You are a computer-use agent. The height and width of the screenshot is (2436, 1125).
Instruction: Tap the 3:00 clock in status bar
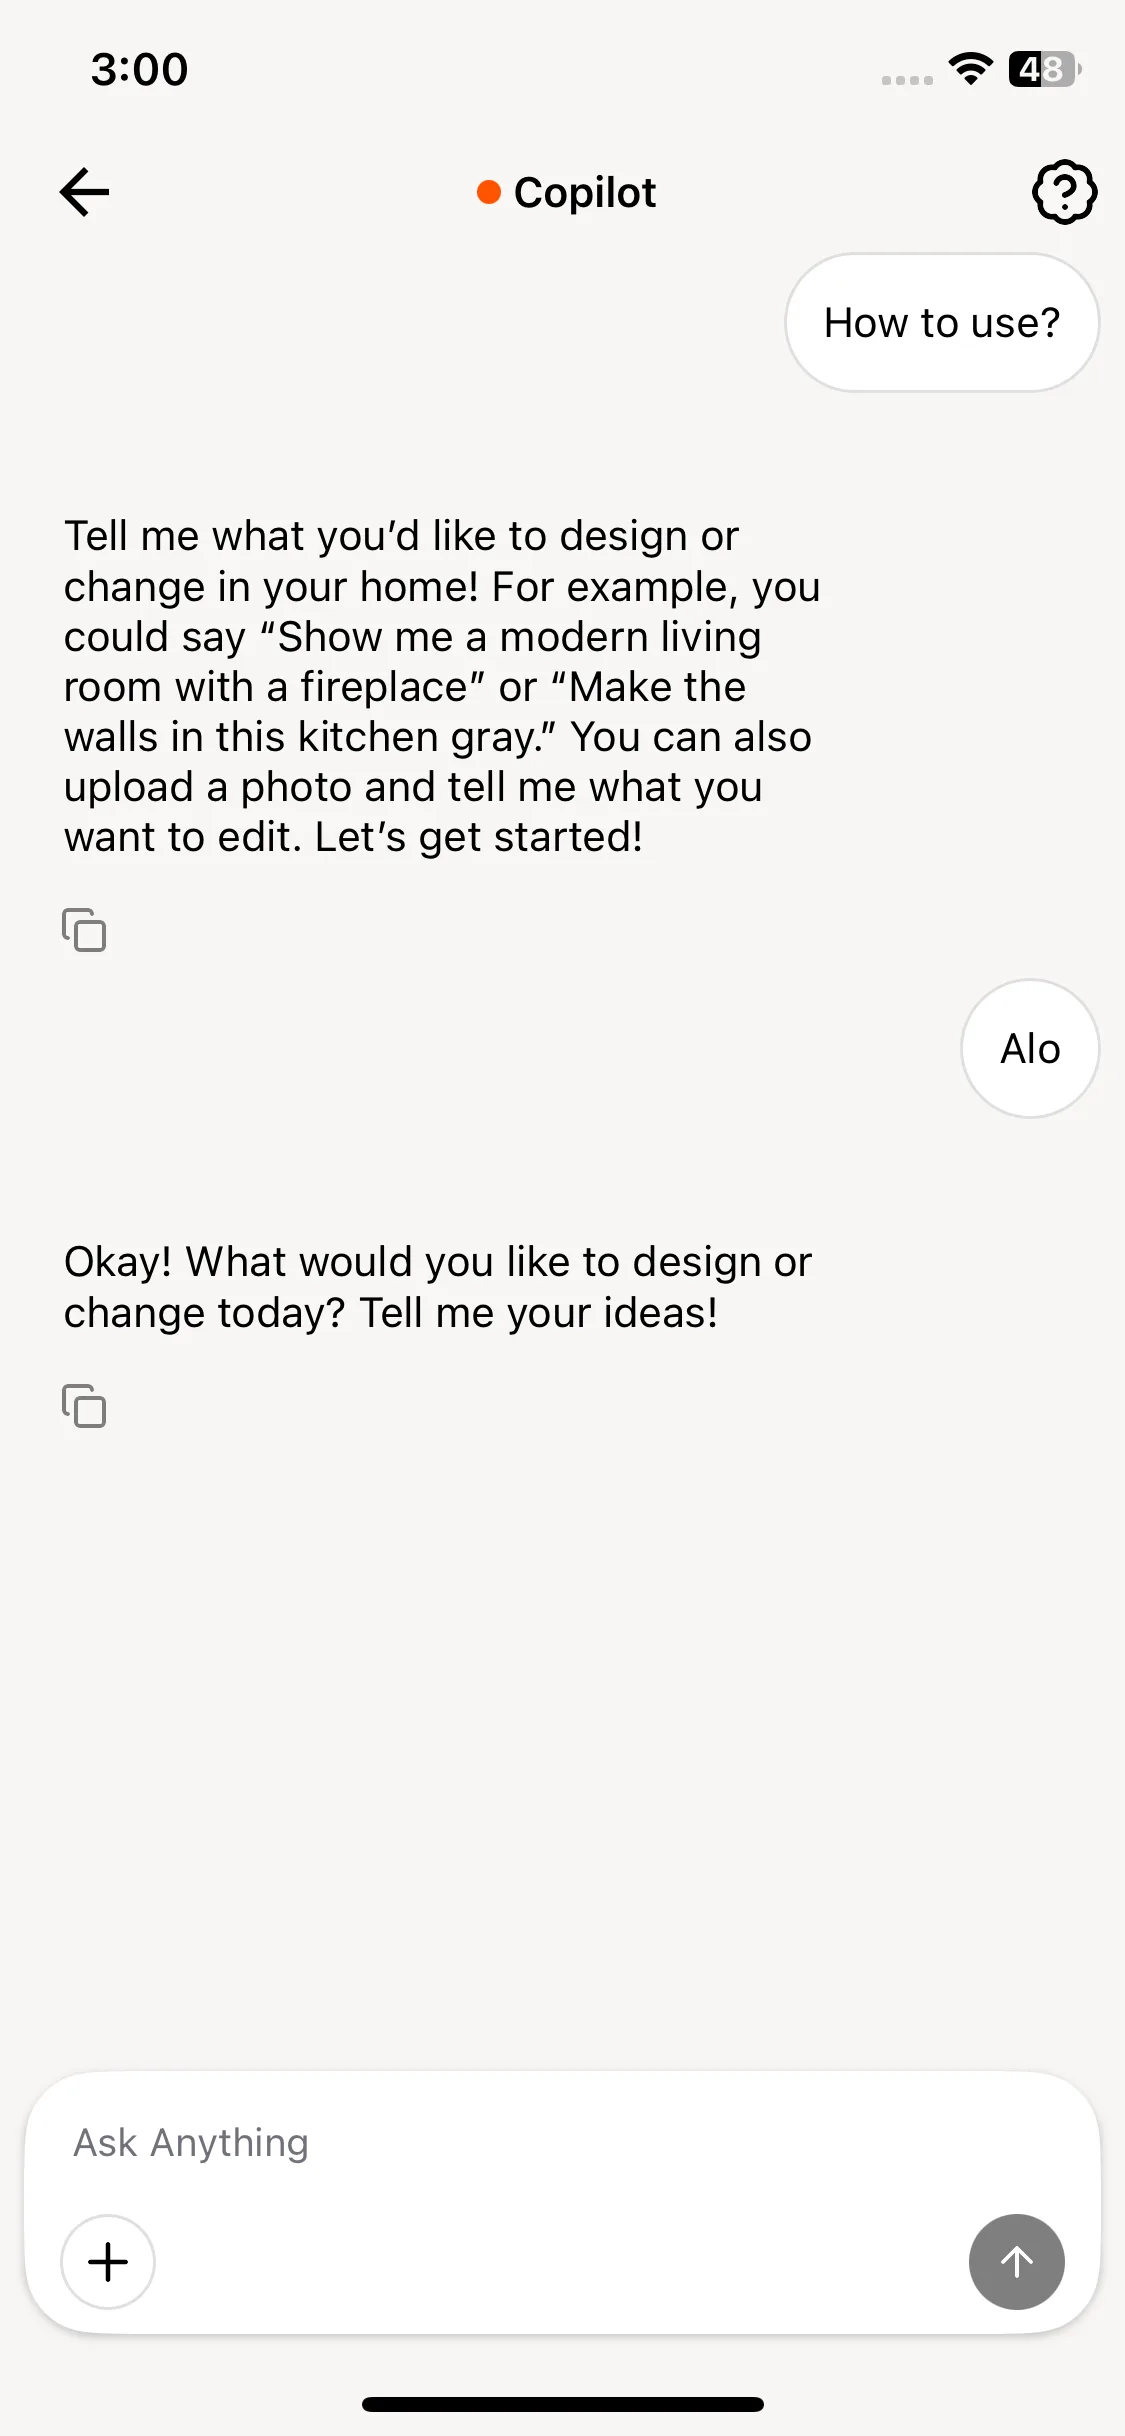pos(139,69)
